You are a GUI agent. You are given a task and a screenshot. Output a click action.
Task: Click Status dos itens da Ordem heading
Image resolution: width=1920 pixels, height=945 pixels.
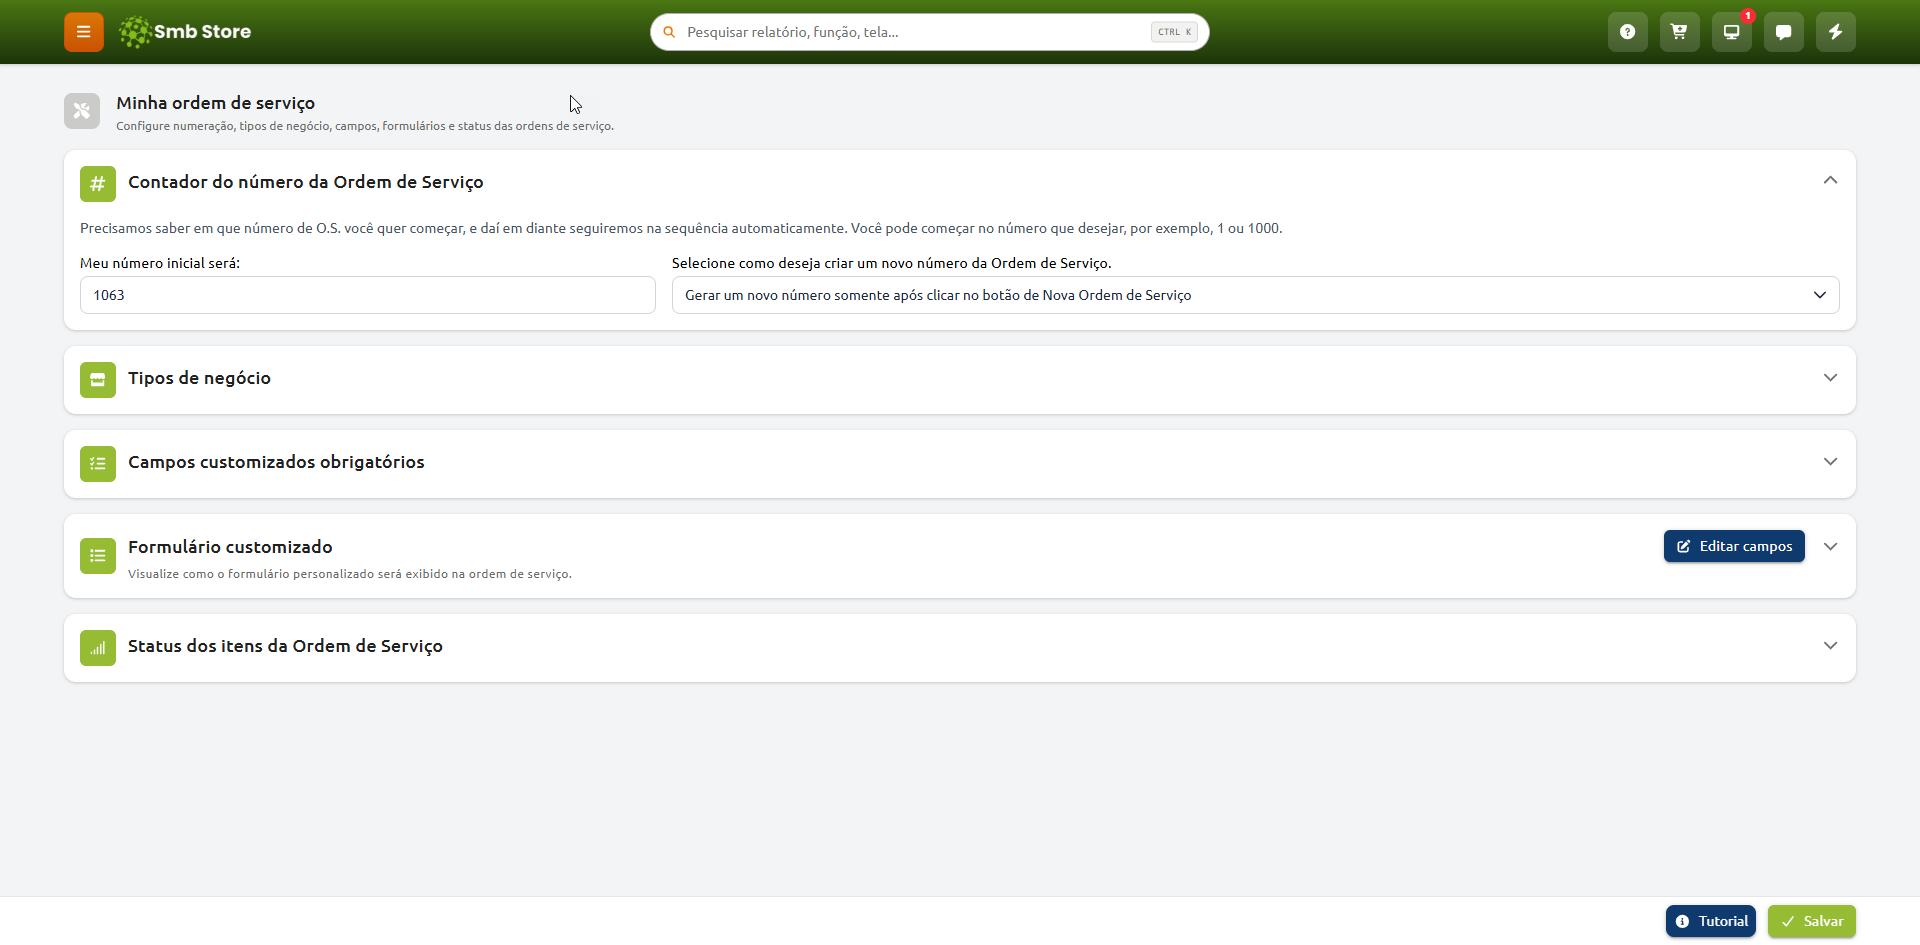pos(285,646)
